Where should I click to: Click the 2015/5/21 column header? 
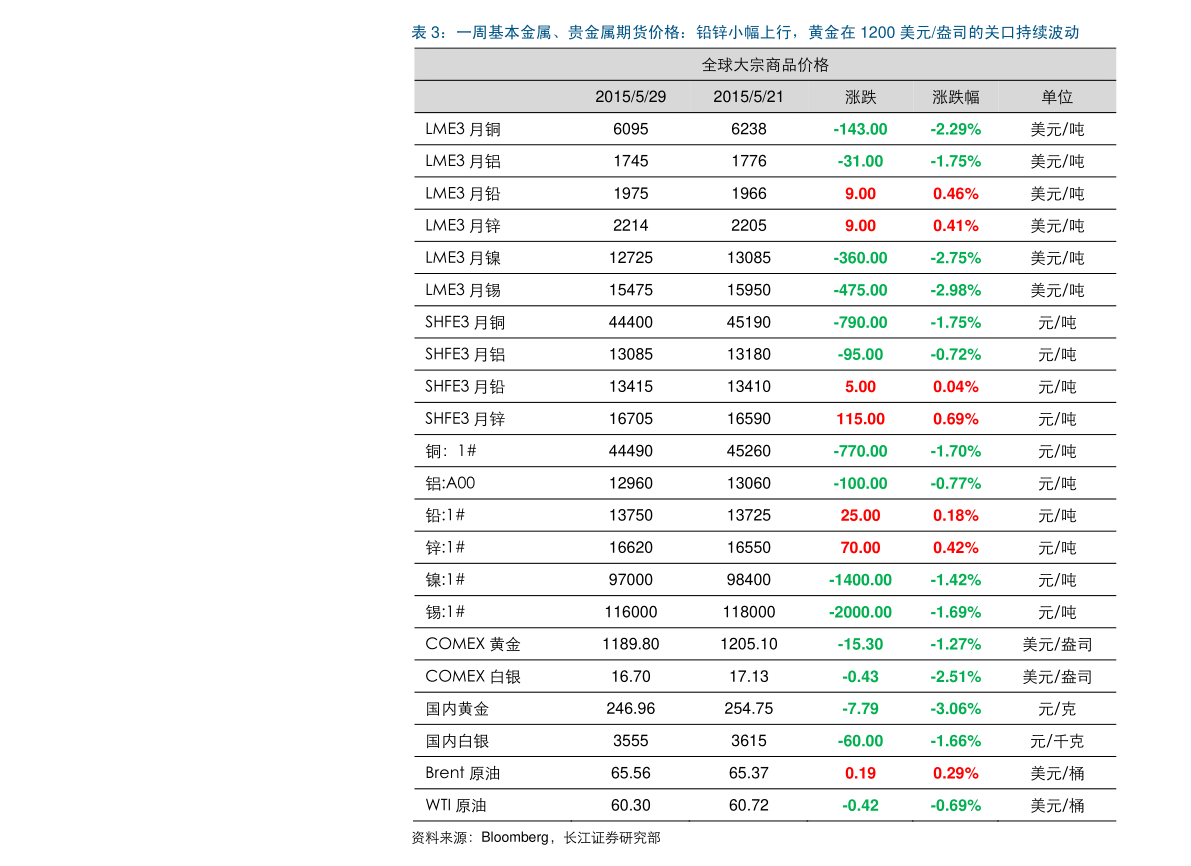[x=748, y=97]
